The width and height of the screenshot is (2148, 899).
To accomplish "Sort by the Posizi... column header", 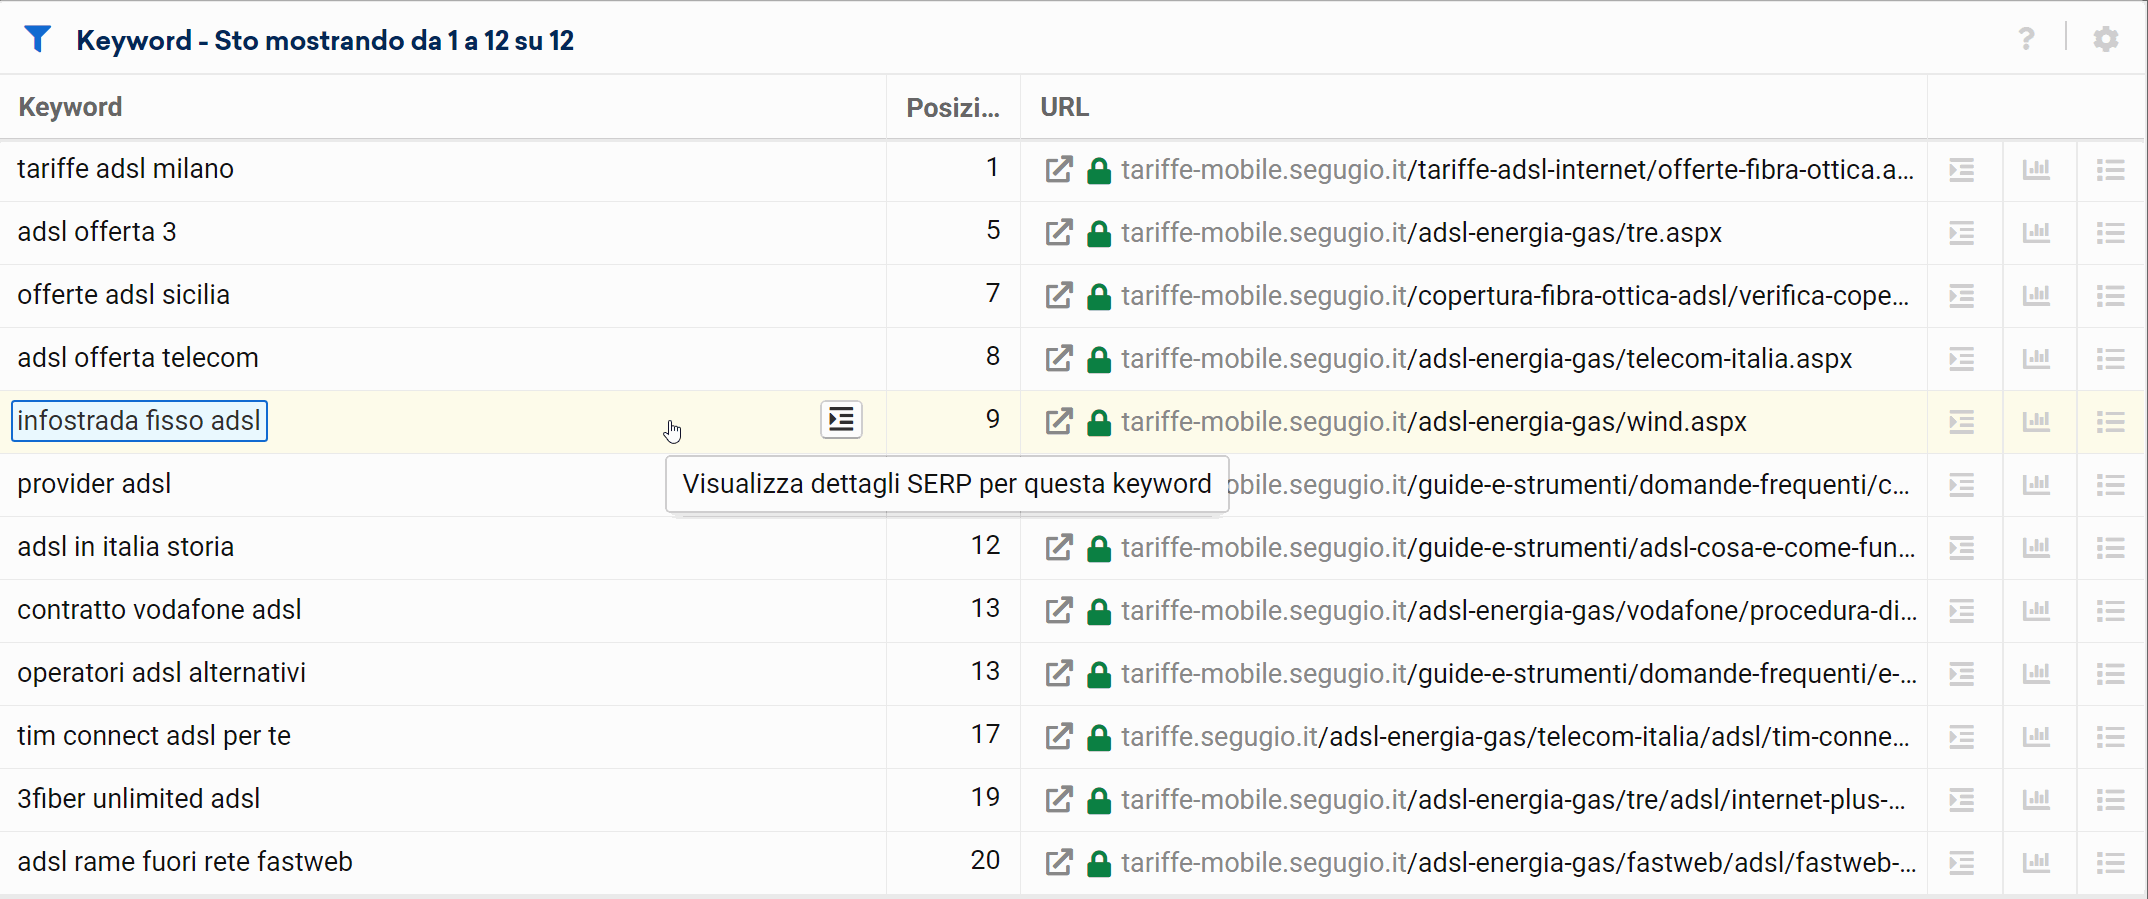I will point(952,107).
